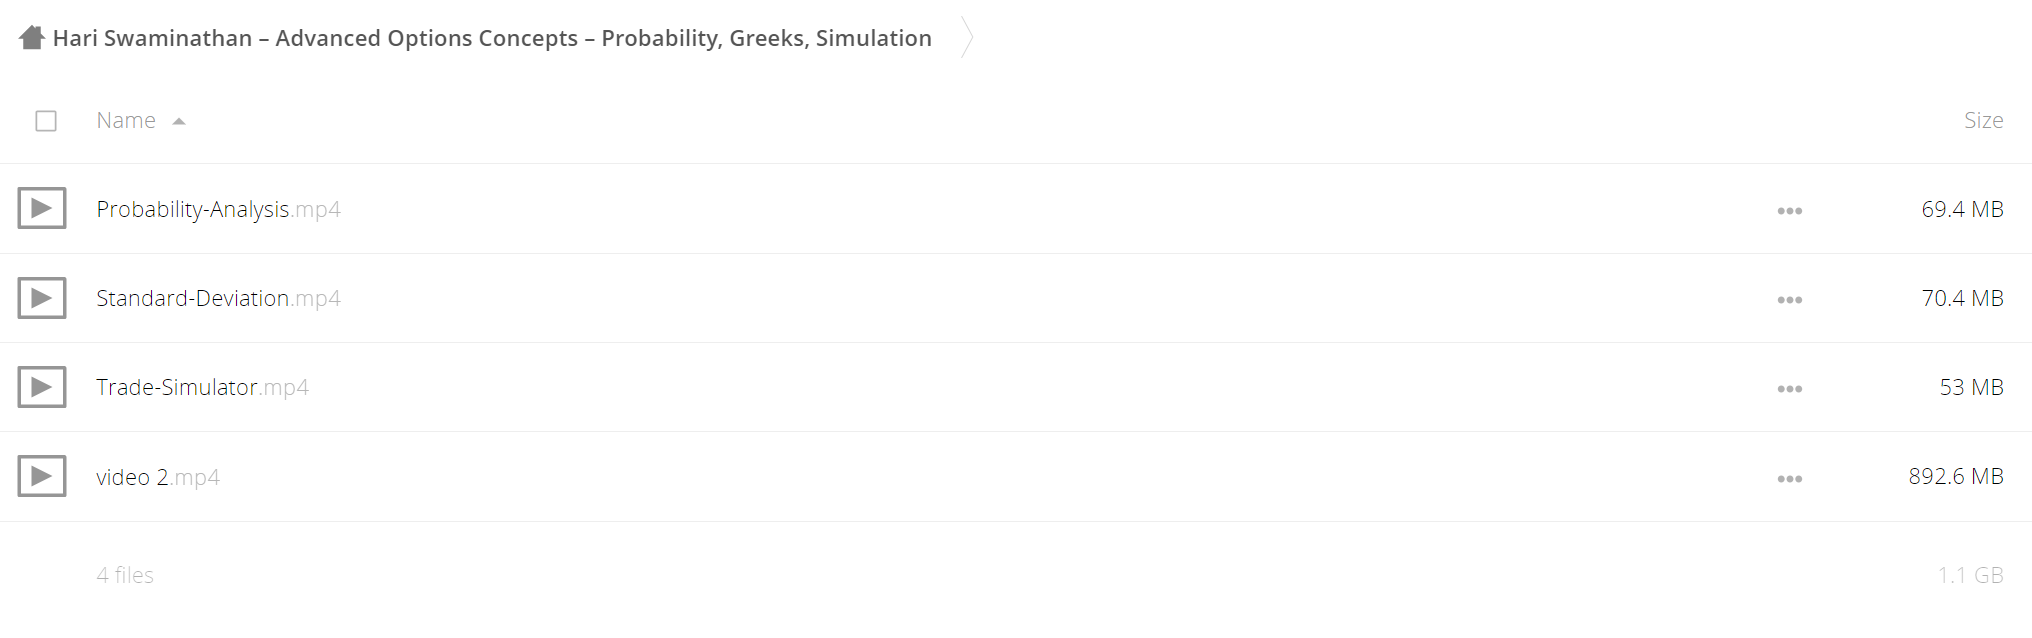Click the breadcrumb chevron separator
This screenshot has width=2032, height=638.
coord(967,38)
